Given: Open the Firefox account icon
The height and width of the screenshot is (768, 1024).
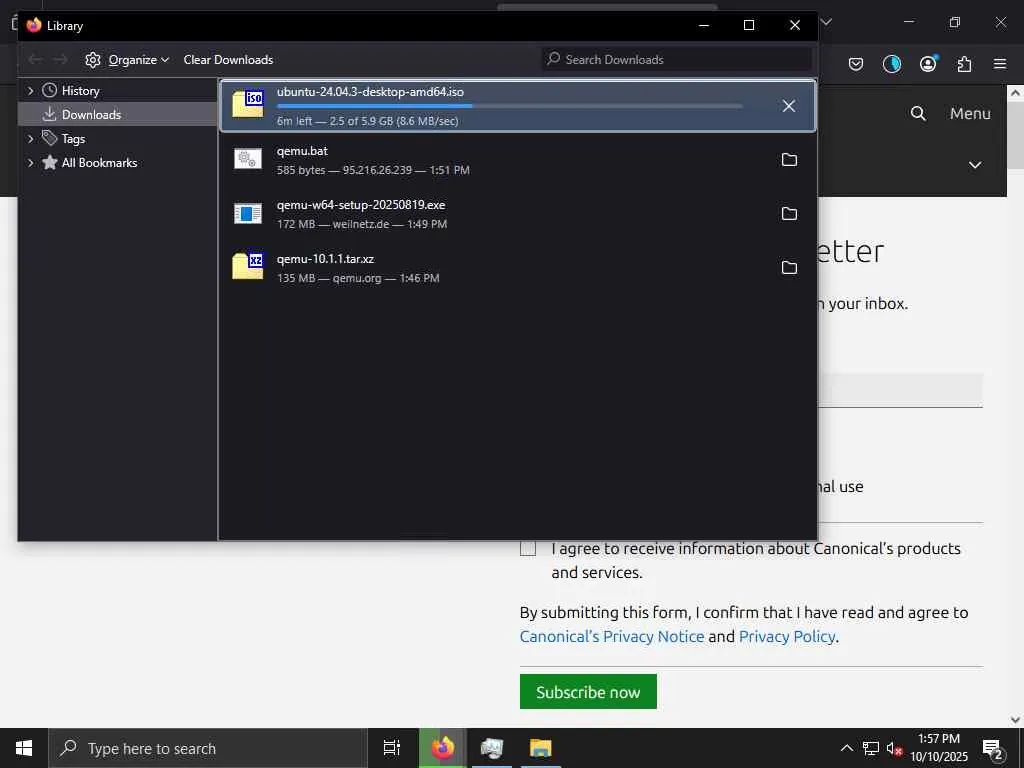Looking at the screenshot, I should (x=928, y=63).
